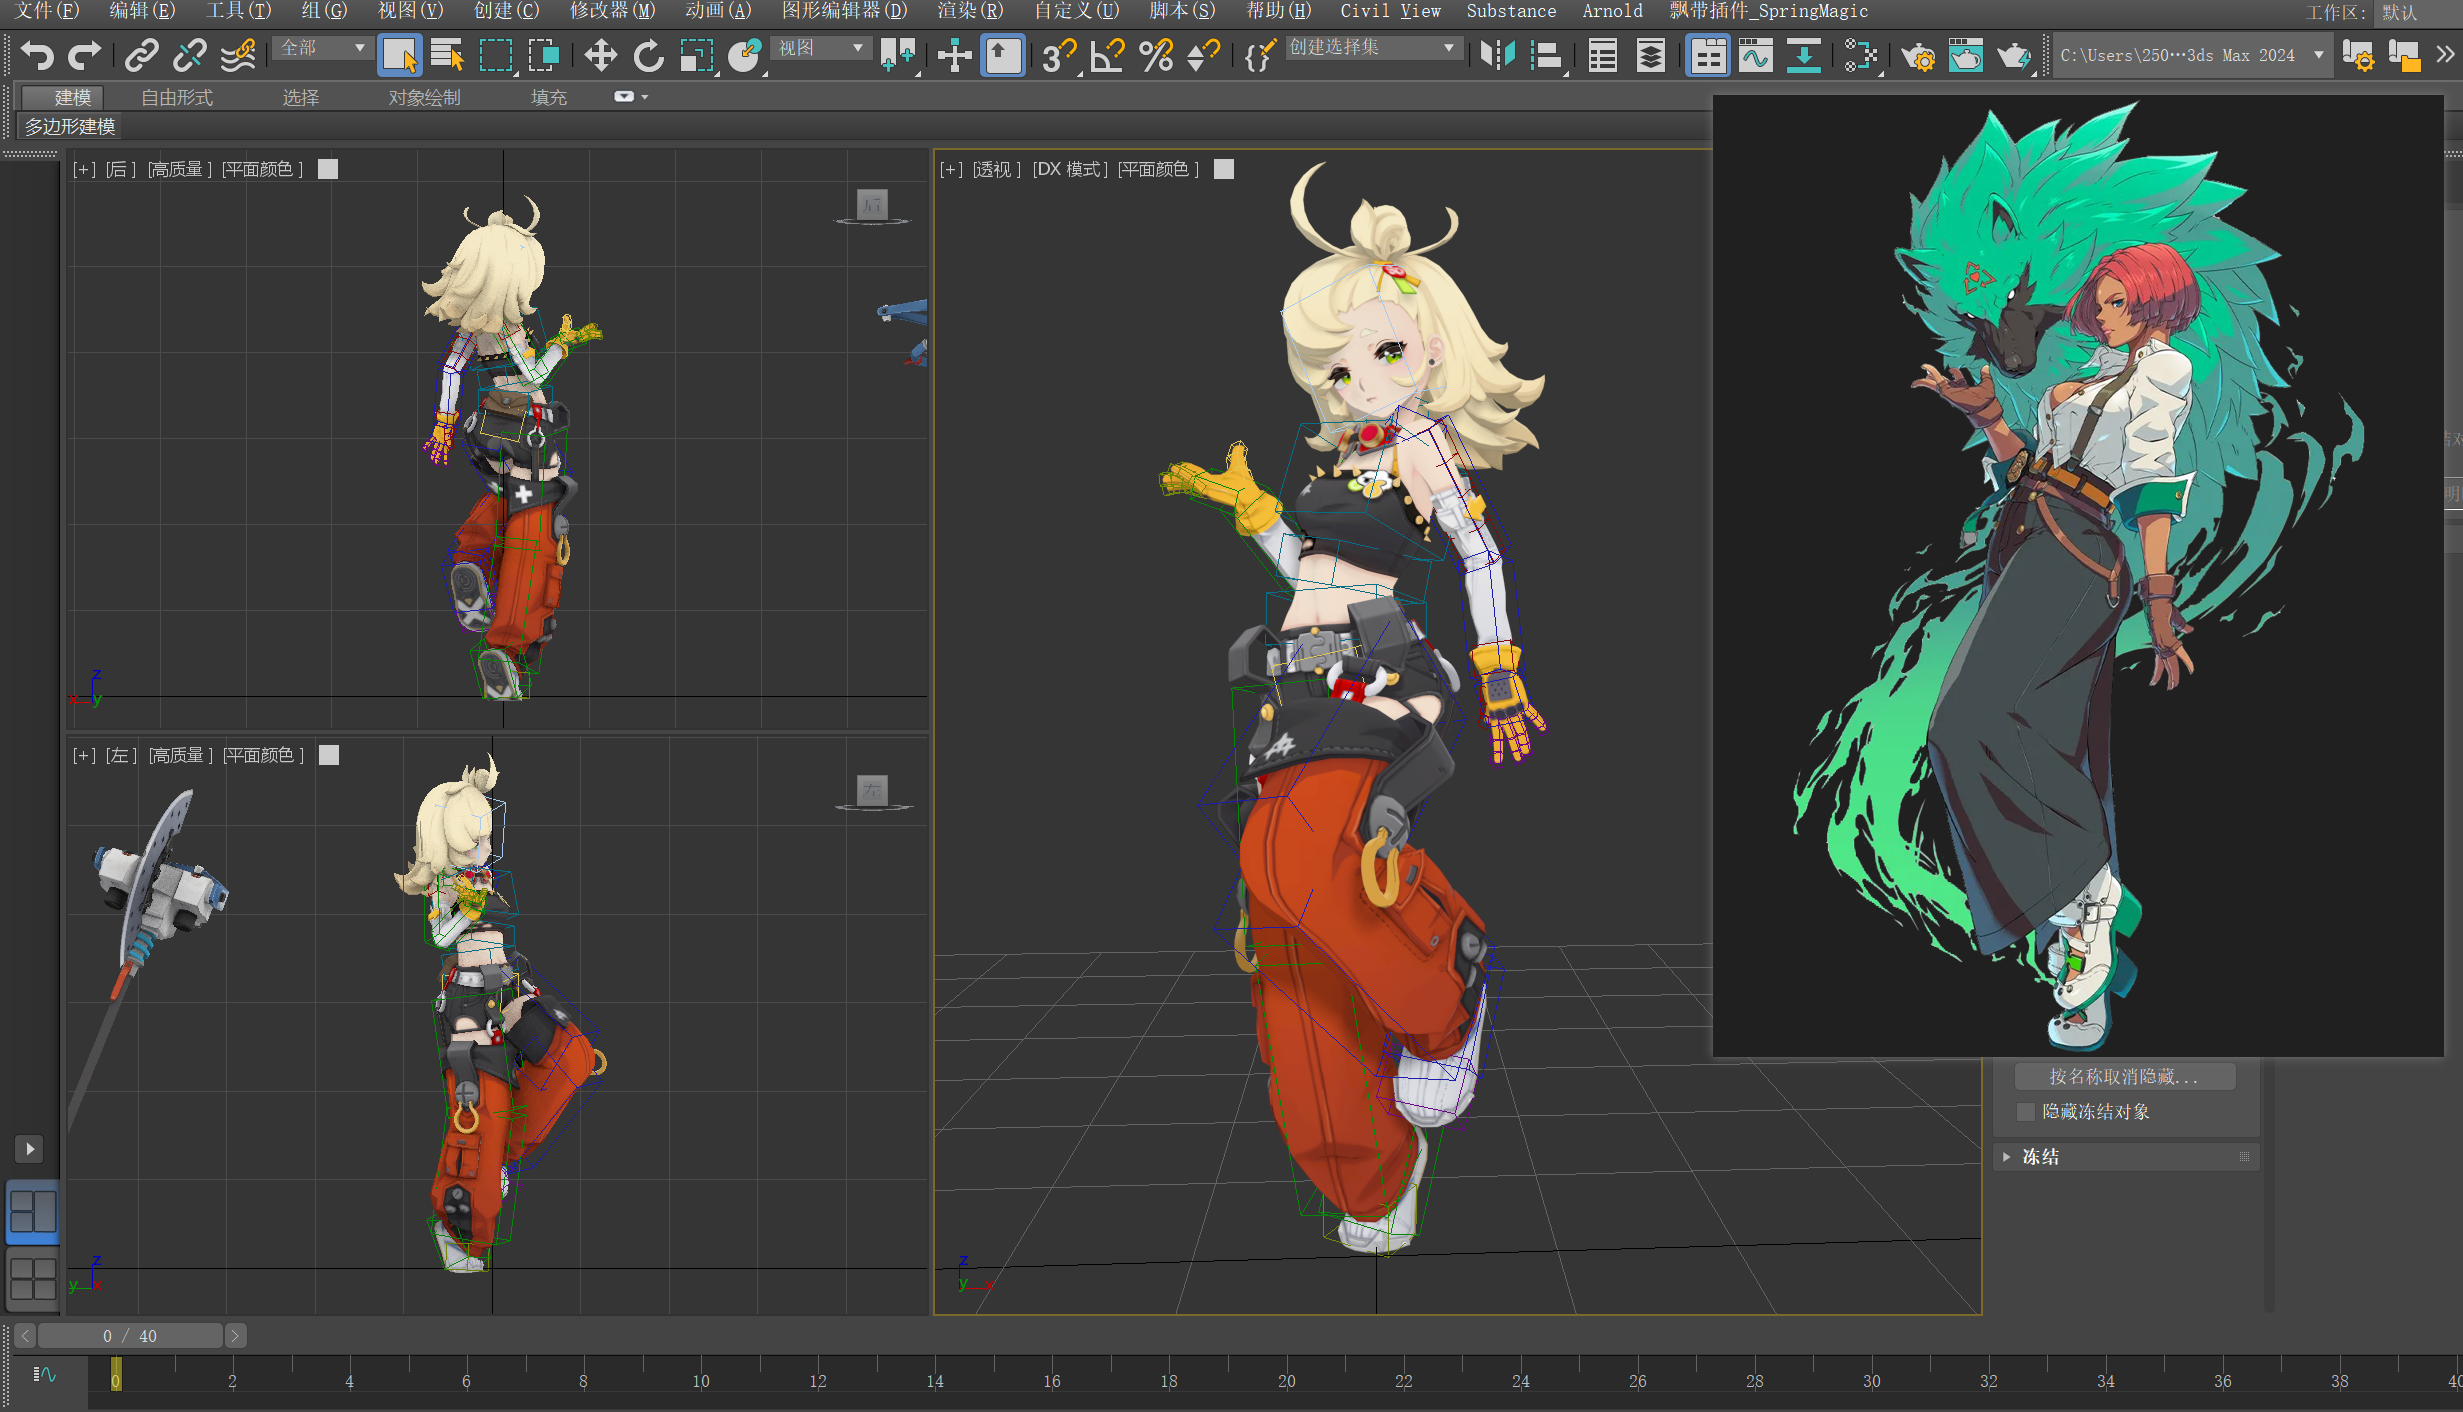Open Render Setup teapot gear icon
Viewport: 2463px width, 1412px height.
coord(1918,55)
